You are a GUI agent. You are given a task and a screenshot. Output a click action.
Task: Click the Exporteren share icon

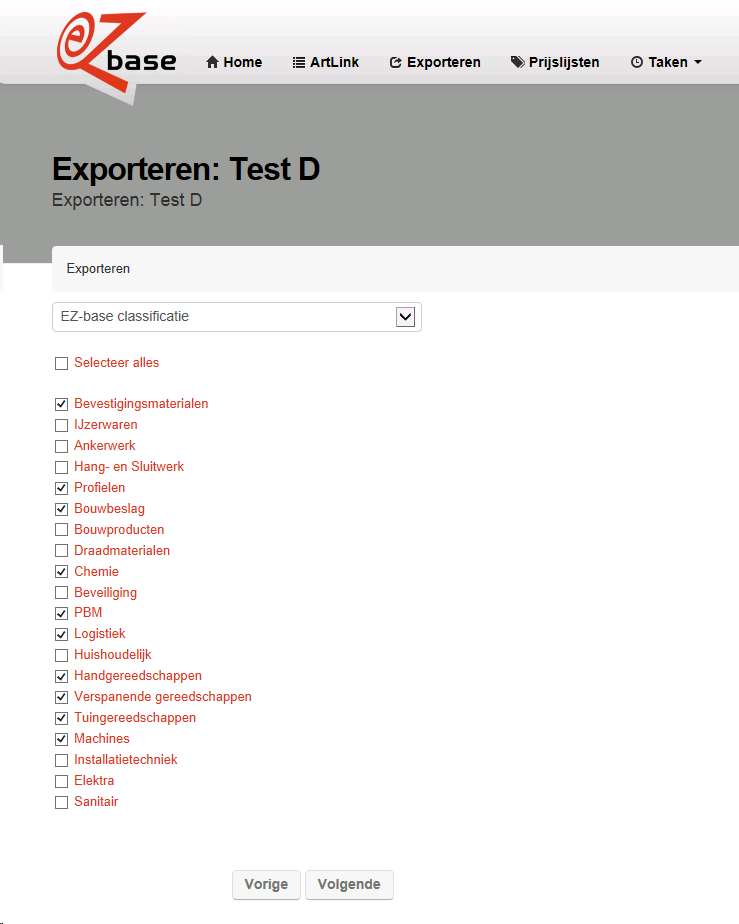[x=395, y=62]
